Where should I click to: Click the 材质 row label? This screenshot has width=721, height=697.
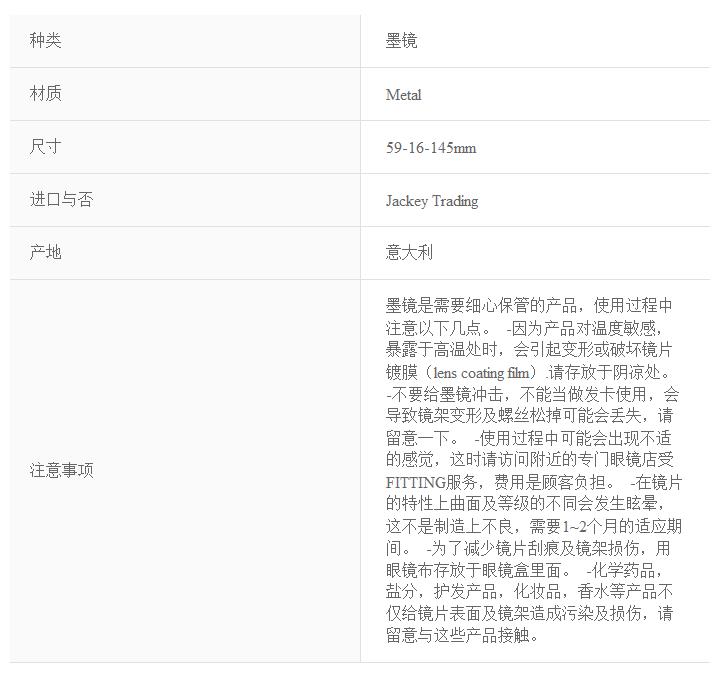[x=45, y=94]
